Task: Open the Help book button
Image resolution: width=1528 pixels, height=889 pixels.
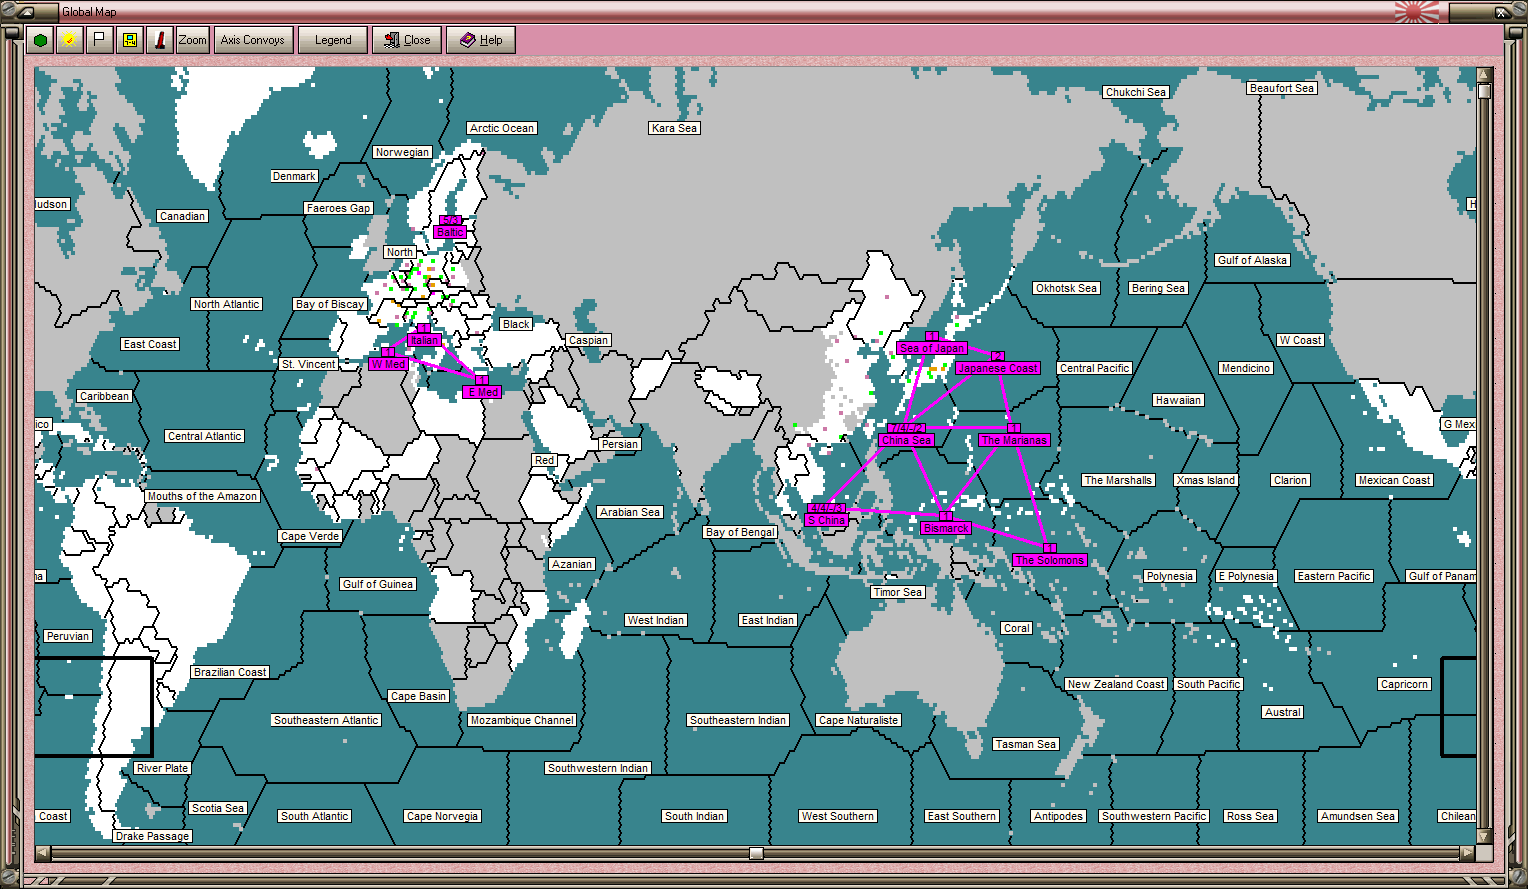Action: pyautogui.click(x=481, y=40)
